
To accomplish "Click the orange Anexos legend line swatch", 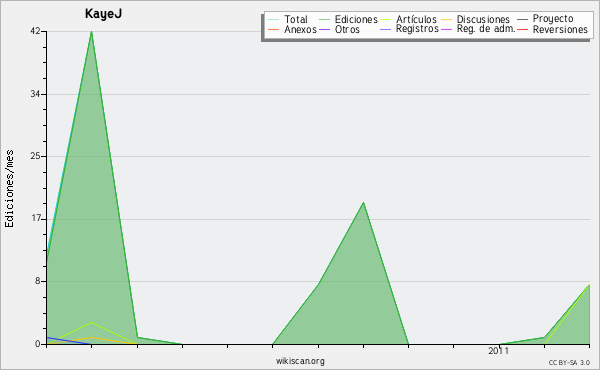I will tap(274, 29).
